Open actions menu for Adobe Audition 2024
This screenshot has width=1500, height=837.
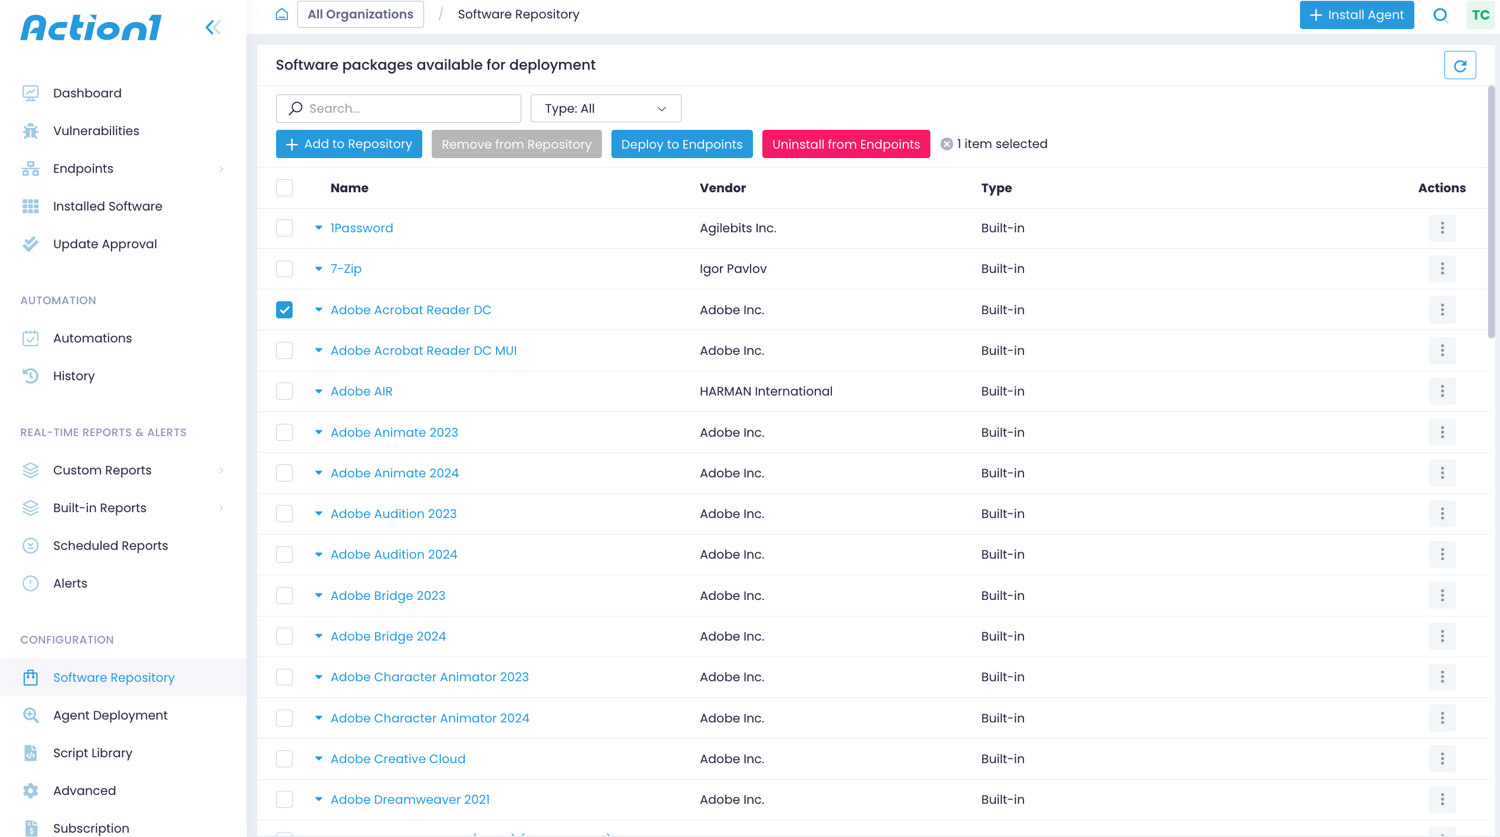[1442, 554]
